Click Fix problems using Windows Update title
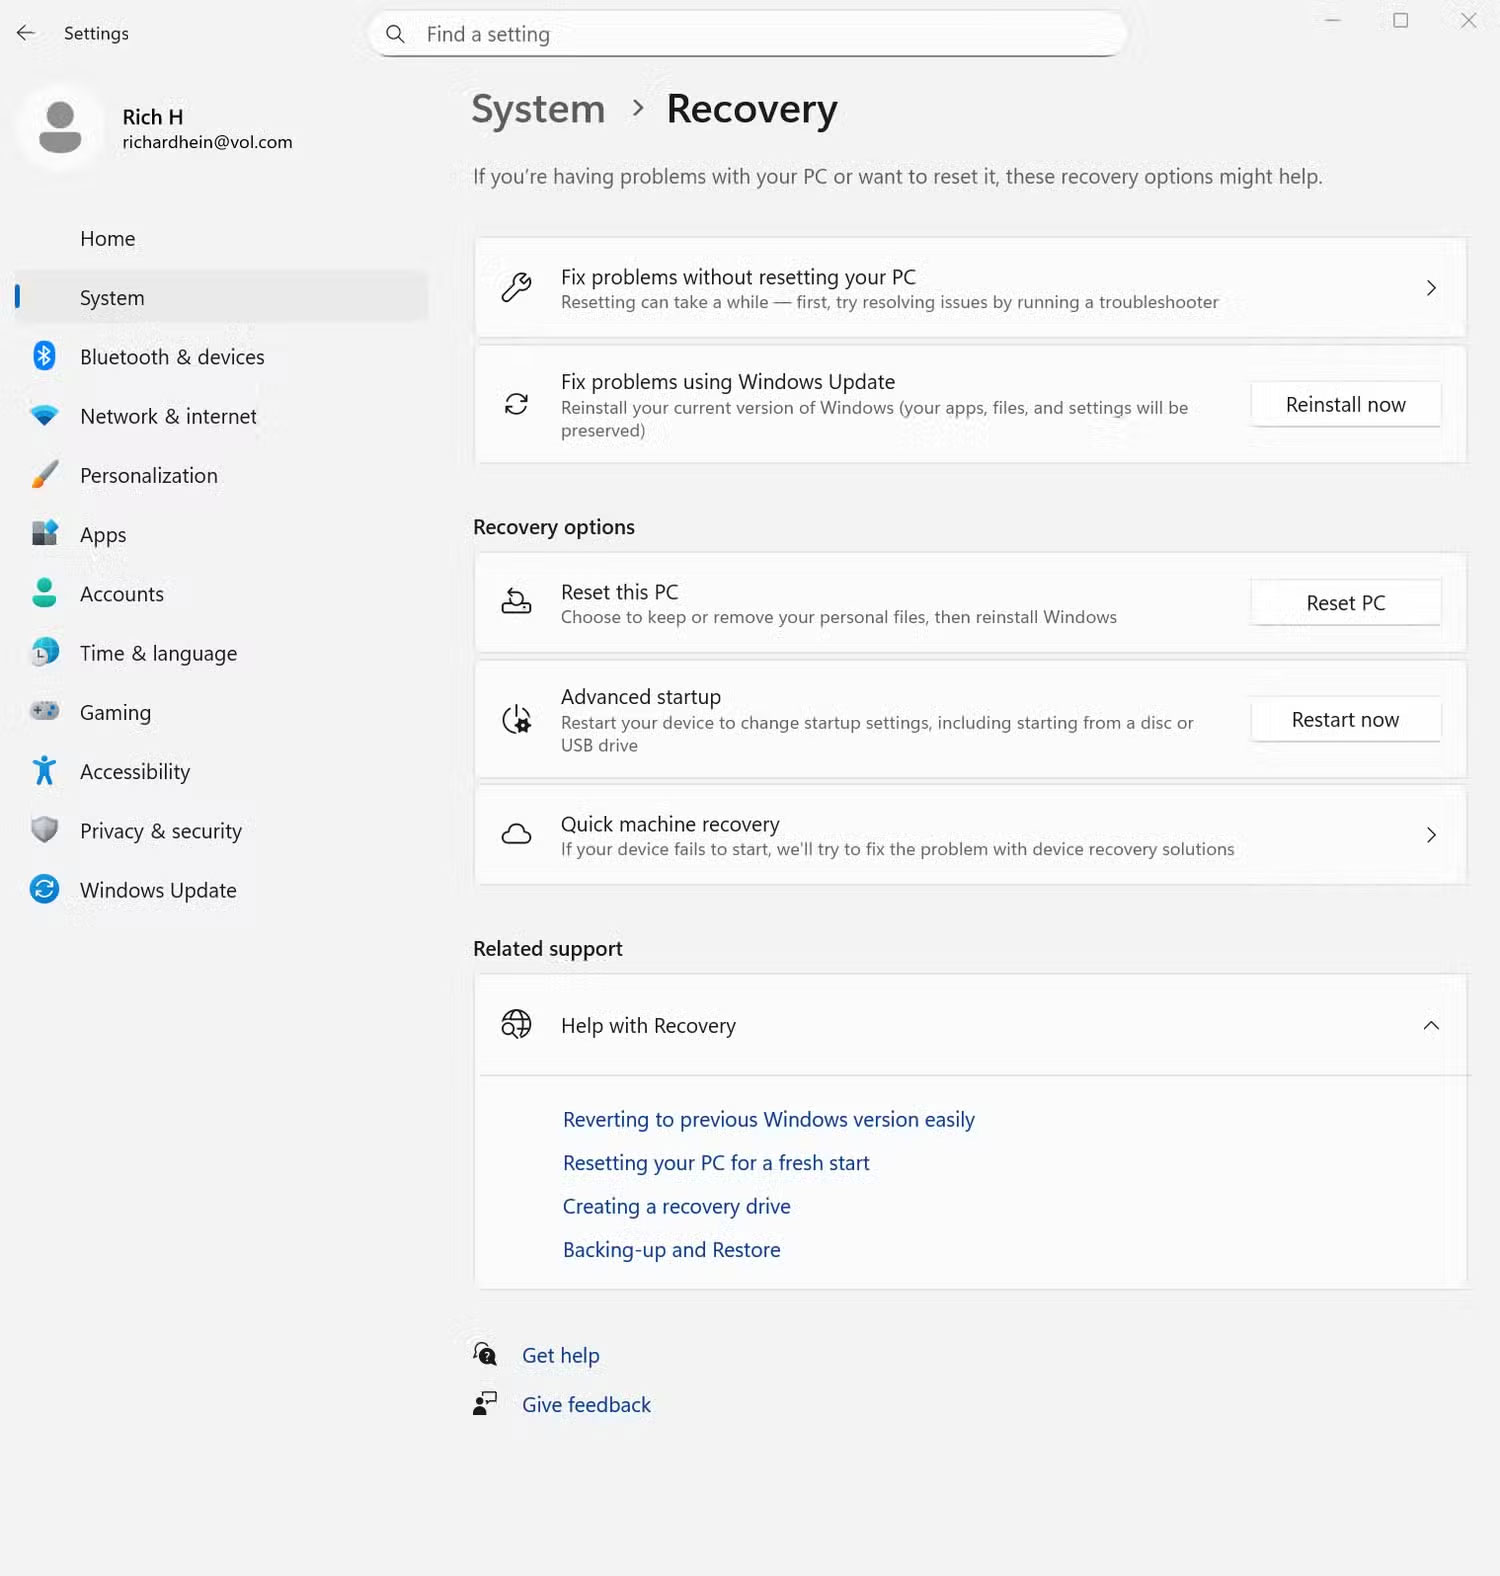 pyautogui.click(x=727, y=382)
